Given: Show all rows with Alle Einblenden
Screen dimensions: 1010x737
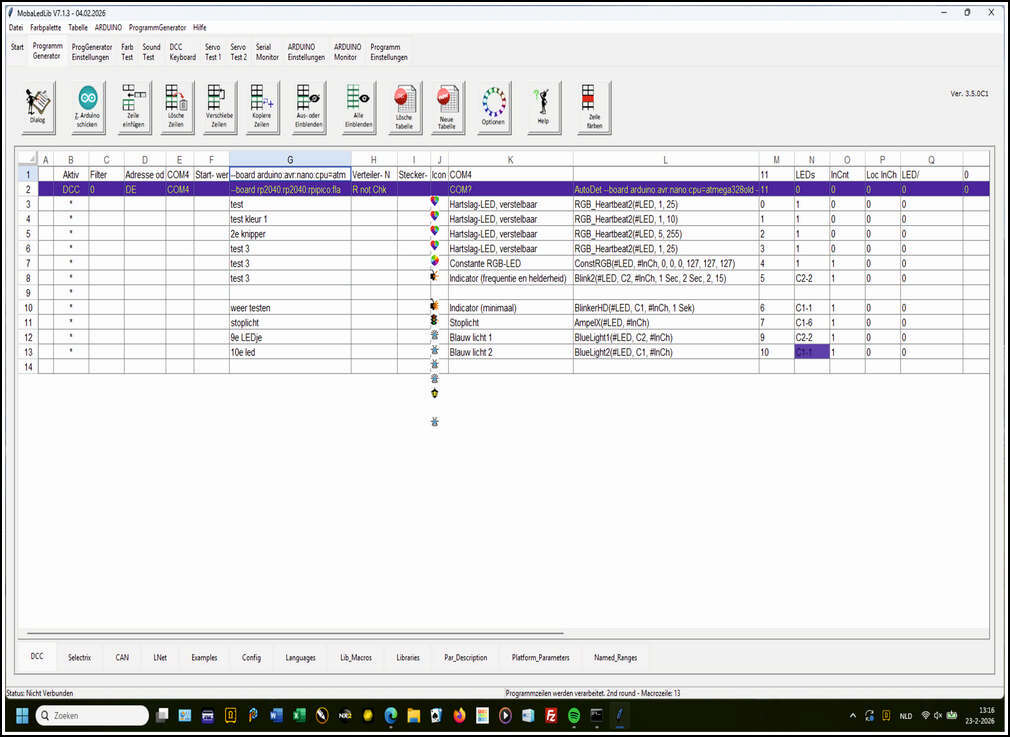Looking at the screenshot, I should point(357,107).
